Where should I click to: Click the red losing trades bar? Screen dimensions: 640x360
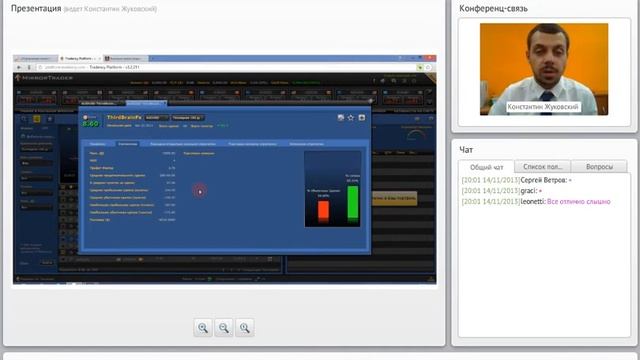(323, 211)
